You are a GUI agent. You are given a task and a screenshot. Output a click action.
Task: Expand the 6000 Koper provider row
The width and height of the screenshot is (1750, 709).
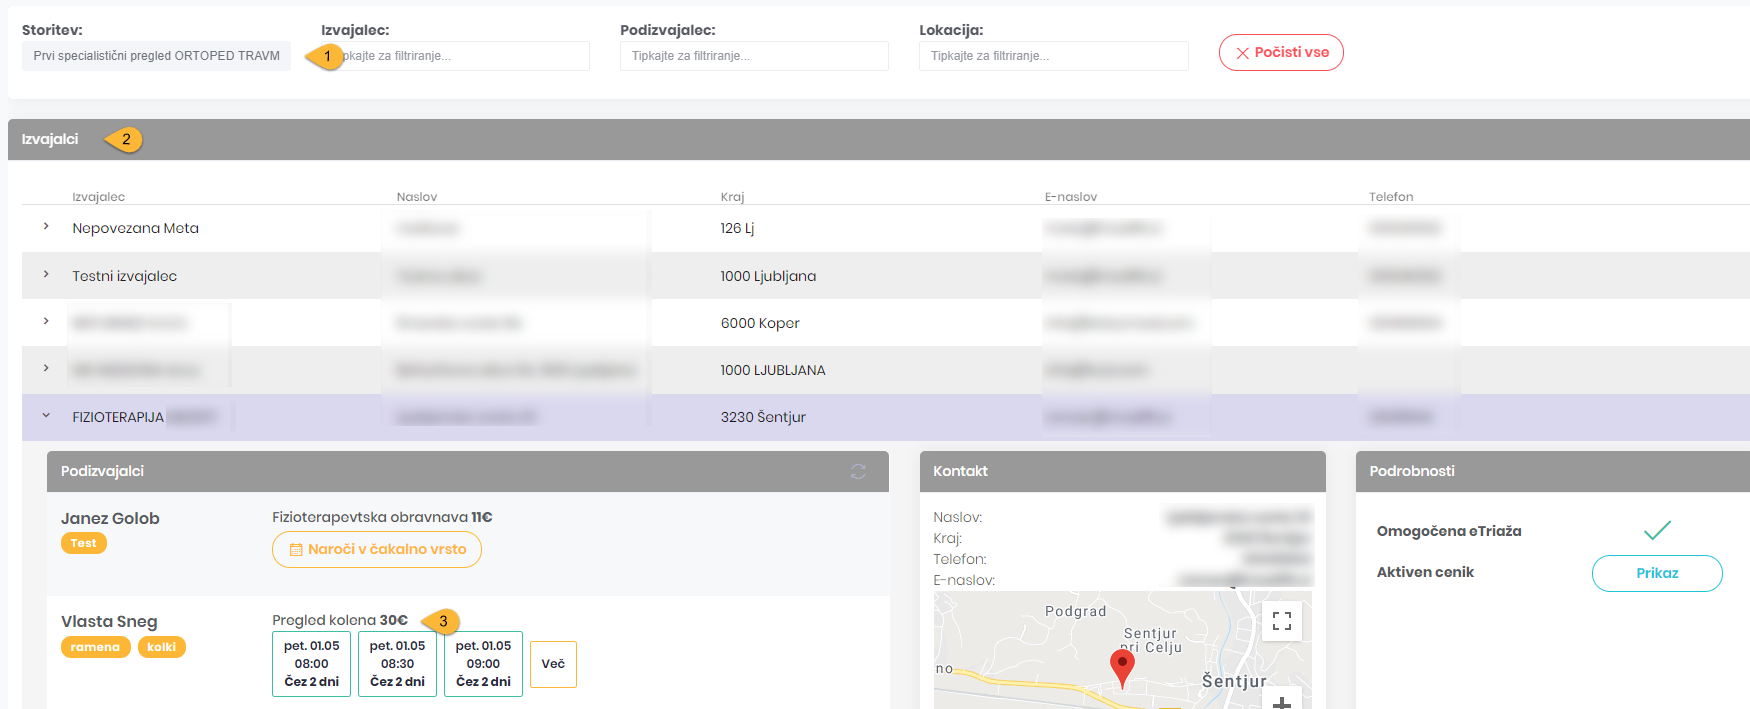pyautogui.click(x=46, y=322)
